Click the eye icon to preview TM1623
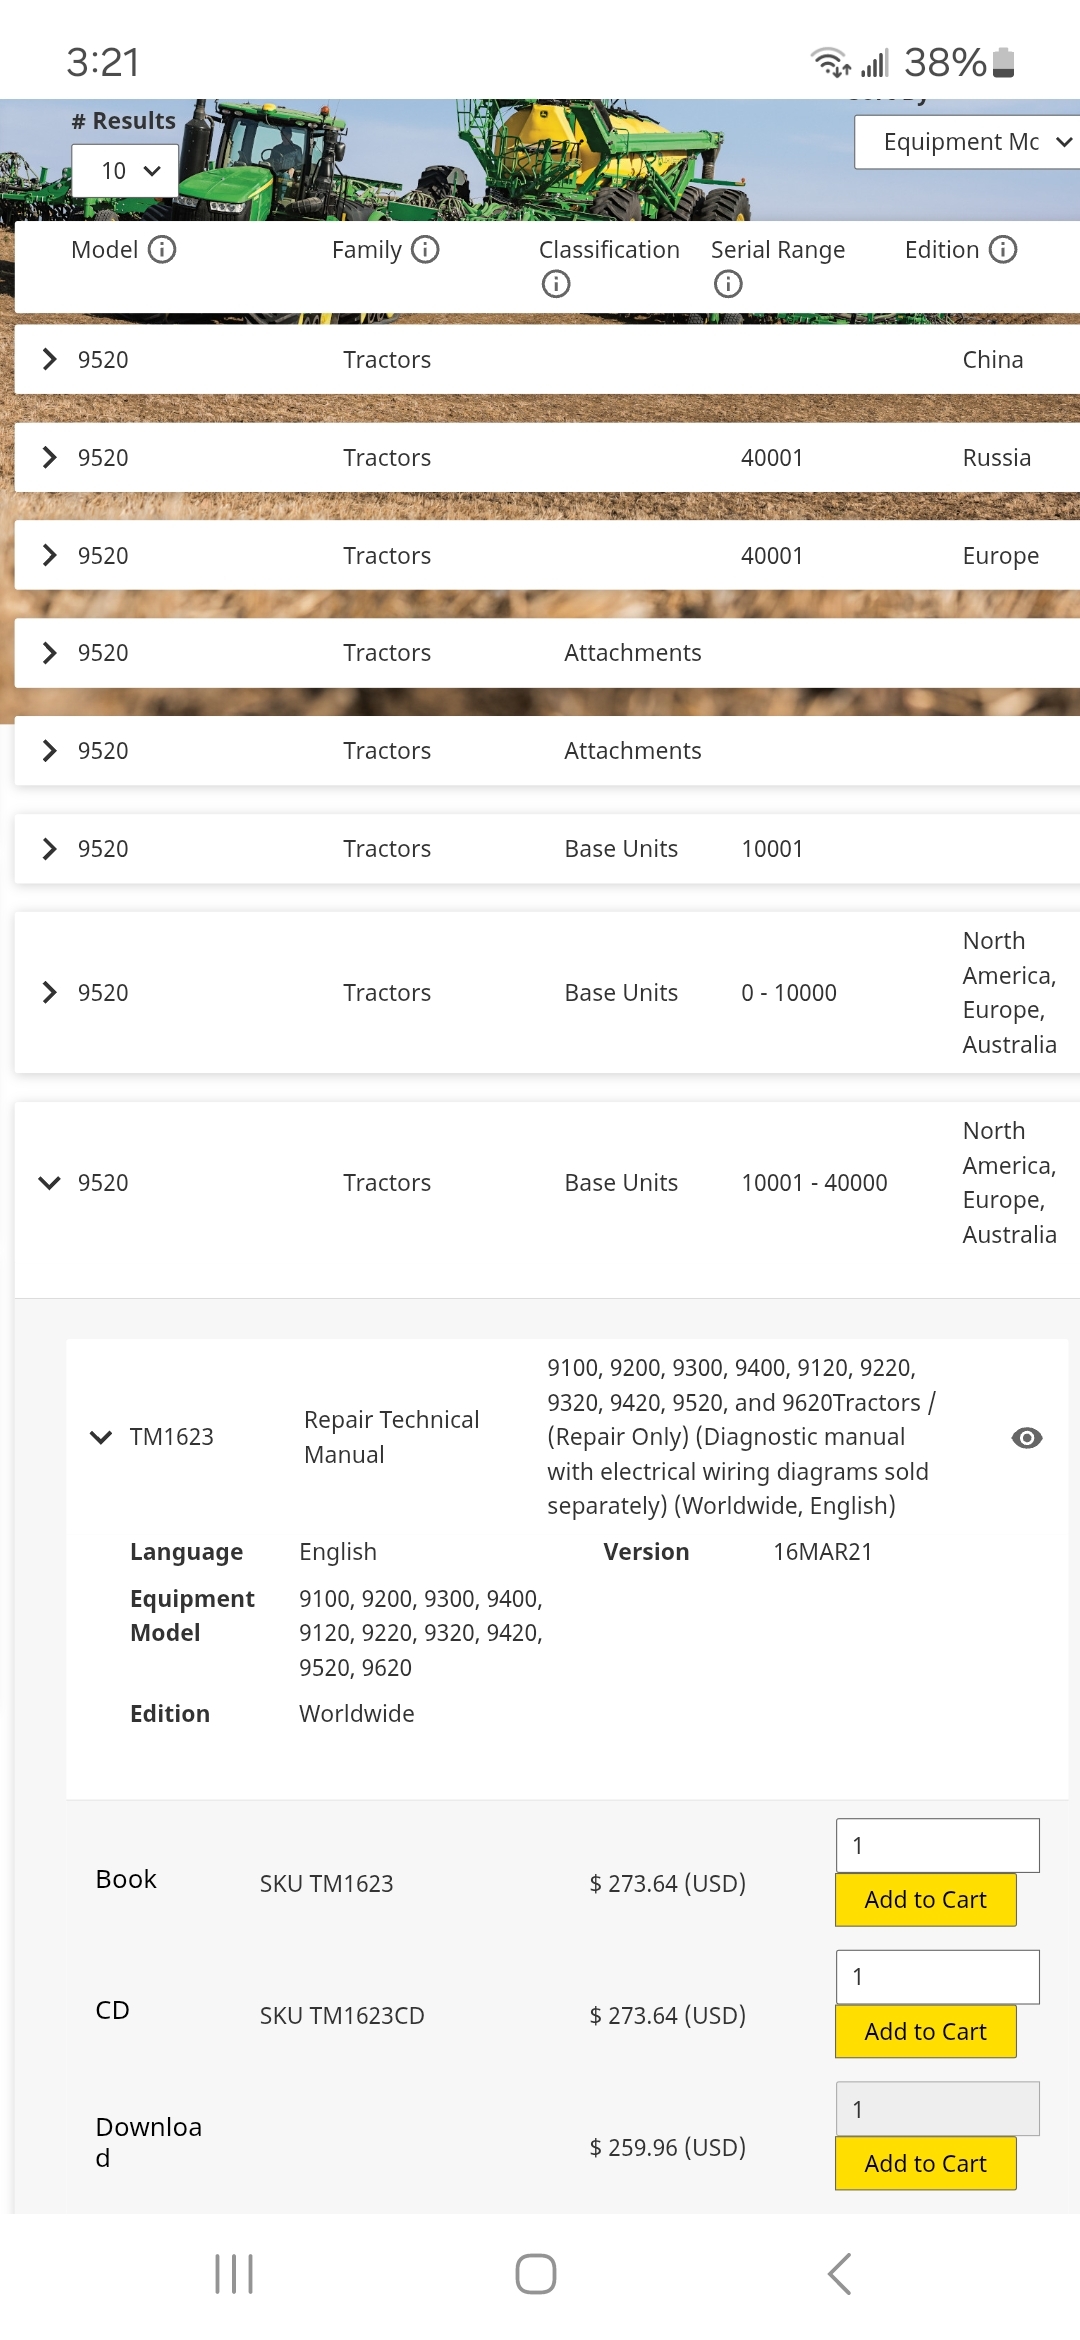Image resolution: width=1080 pixels, height=2340 pixels. (1026, 1437)
